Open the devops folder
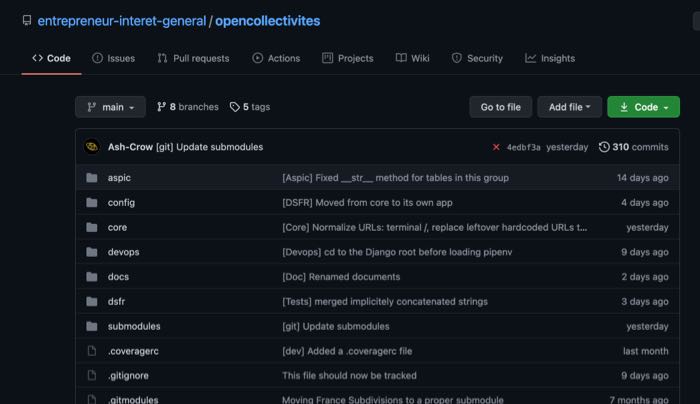 coord(123,252)
